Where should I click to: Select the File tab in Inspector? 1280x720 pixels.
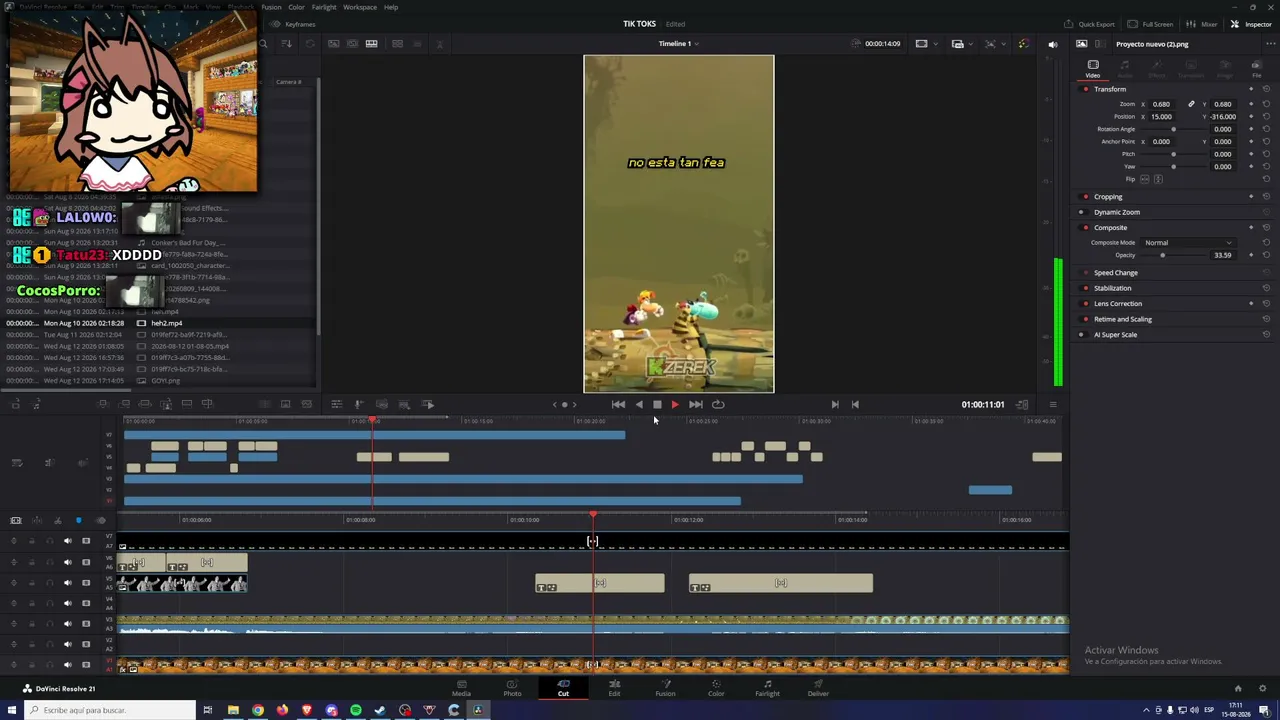(x=1257, y=68)
